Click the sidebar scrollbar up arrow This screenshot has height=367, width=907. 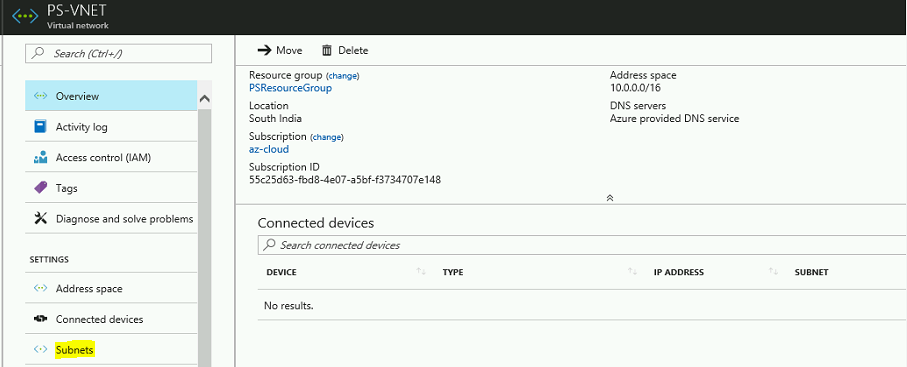click(204, 99)
